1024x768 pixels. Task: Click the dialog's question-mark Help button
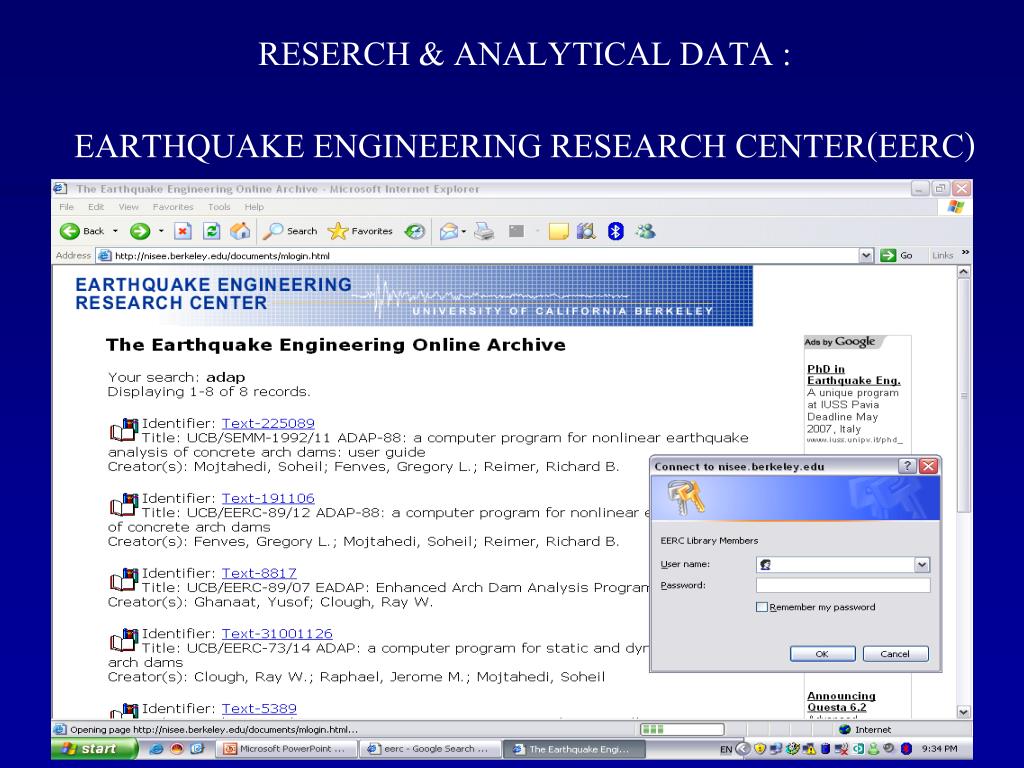(x=907, y=466)
